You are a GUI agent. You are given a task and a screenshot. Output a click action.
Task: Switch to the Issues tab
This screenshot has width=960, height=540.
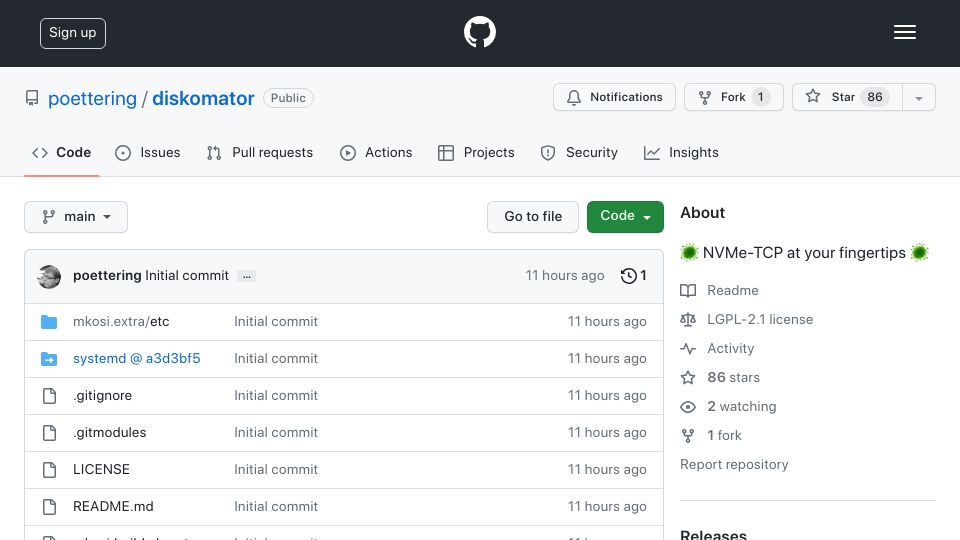pyautogui.click(x=148, y=152)
